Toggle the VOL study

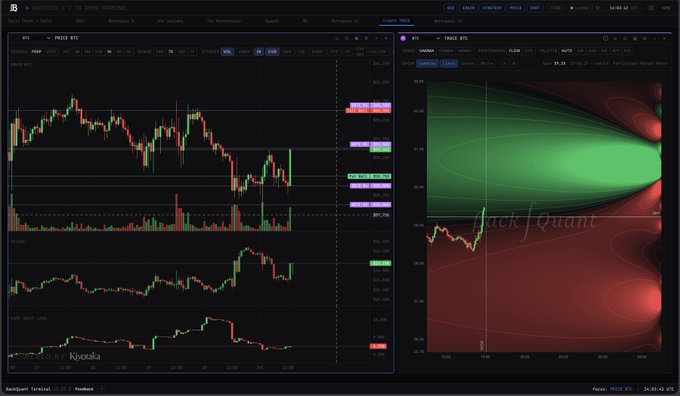(227, 52)
